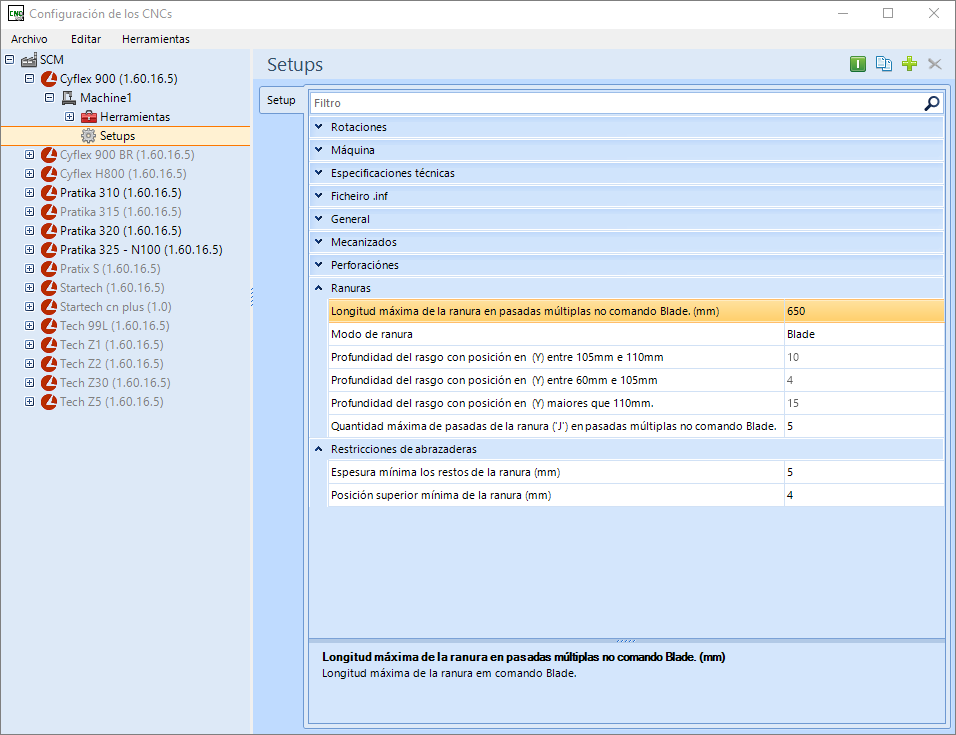956x735 pixels.
Task: Click value 5 of Quantidad máxima de pasadas
Action: coord(864,426)
